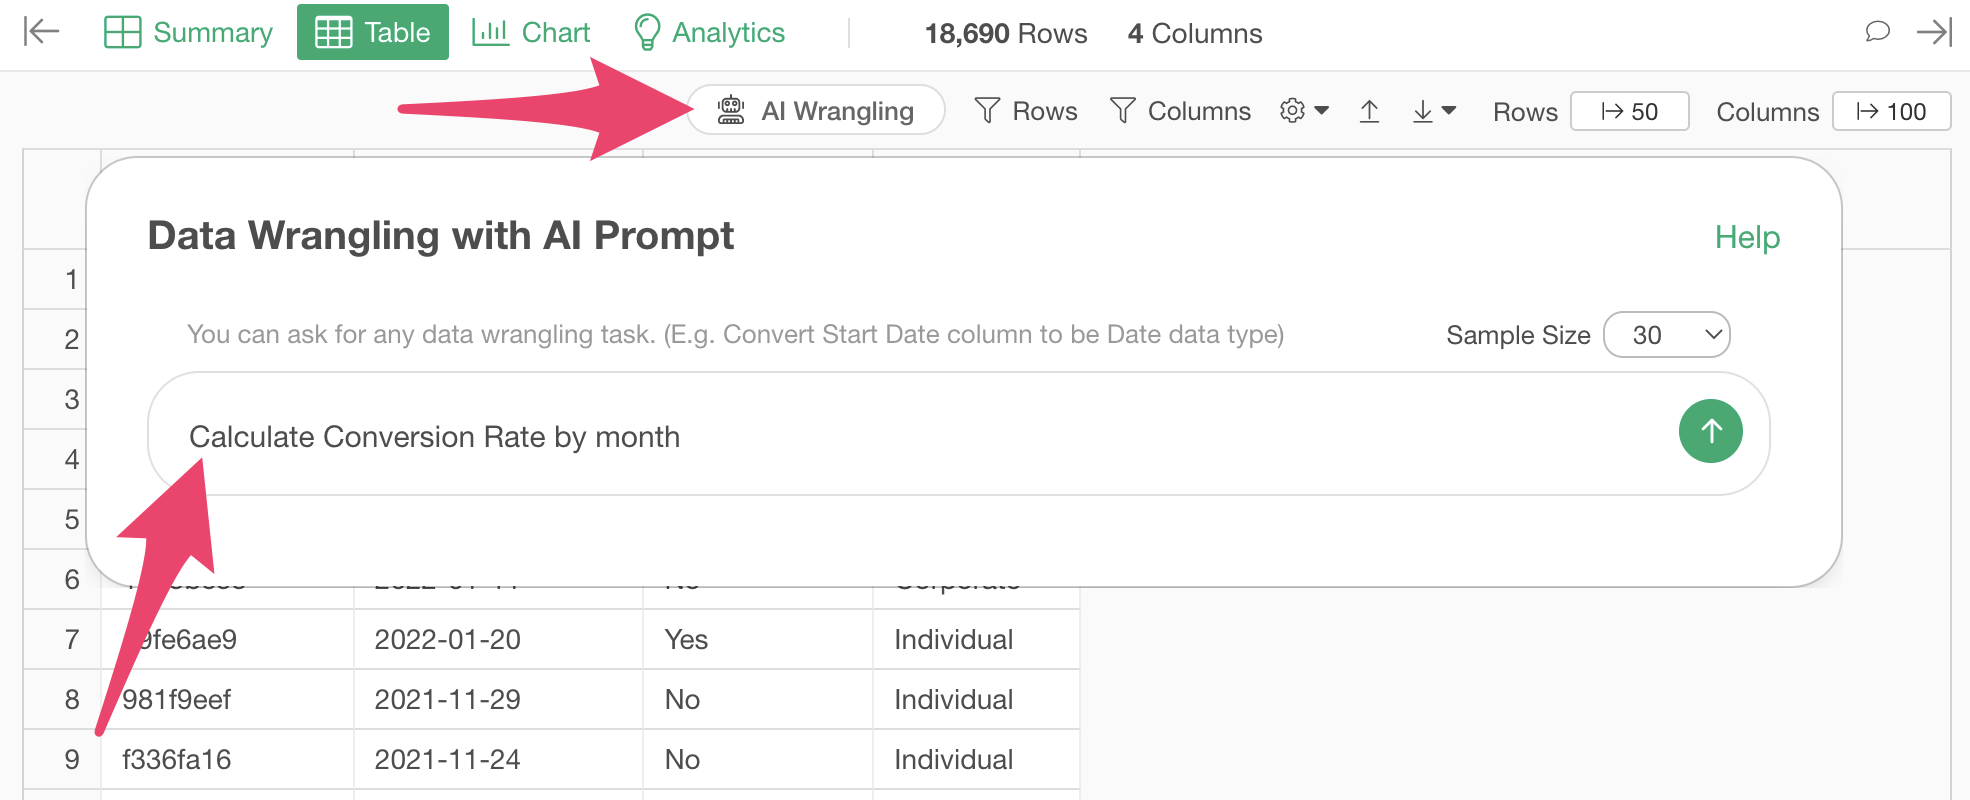The image size is (1970, 800).
Task: Collapse left panel with the arrow icon
Action: click(x=41, y=32)
